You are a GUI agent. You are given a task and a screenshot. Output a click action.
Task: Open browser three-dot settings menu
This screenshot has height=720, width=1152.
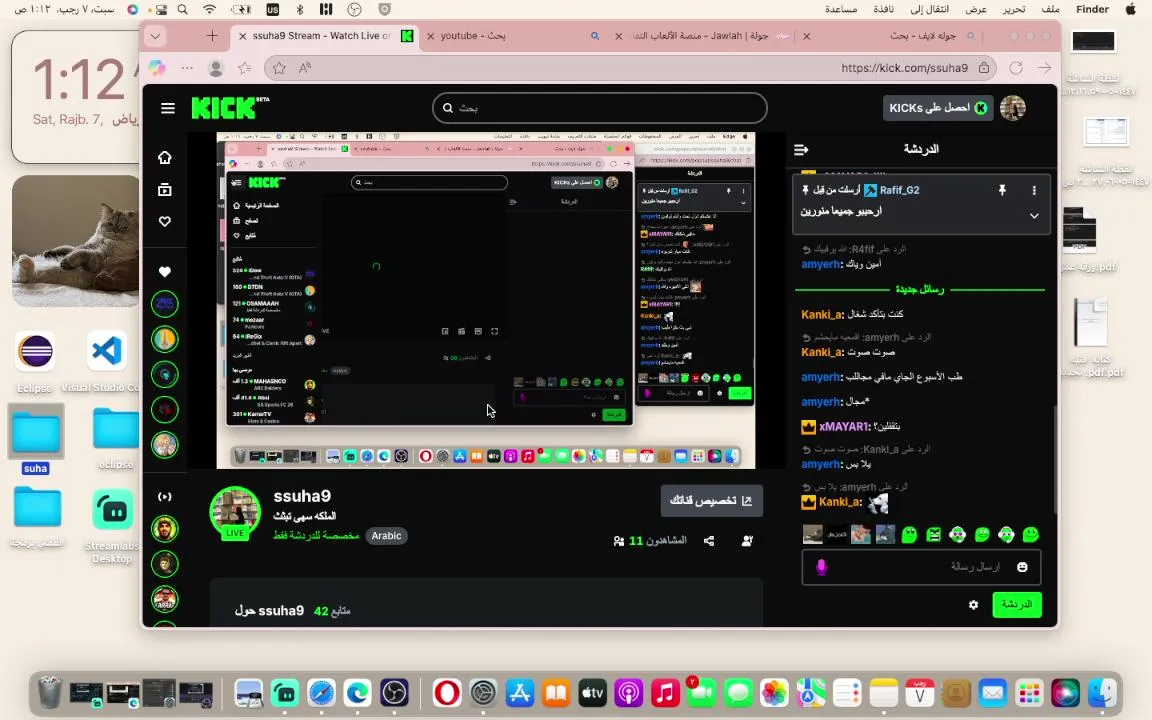[187, 68]
